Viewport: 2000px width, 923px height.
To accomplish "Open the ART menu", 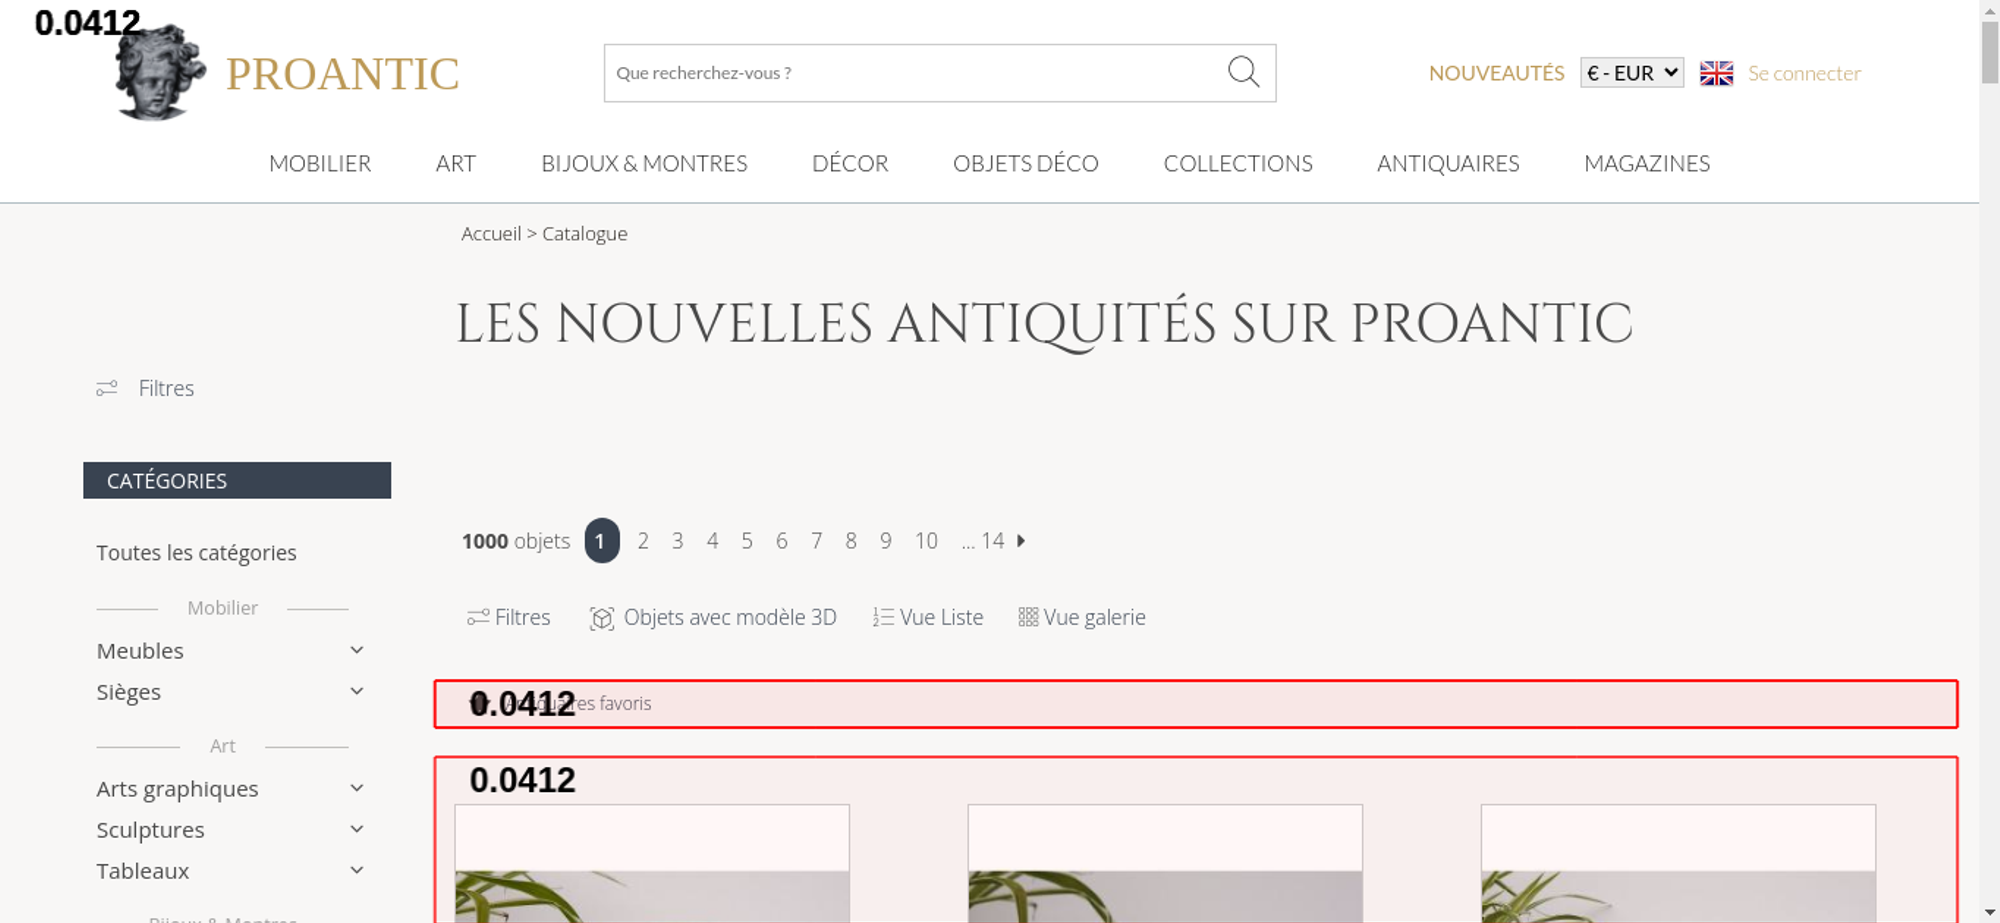I will click(x=456, y=163).
